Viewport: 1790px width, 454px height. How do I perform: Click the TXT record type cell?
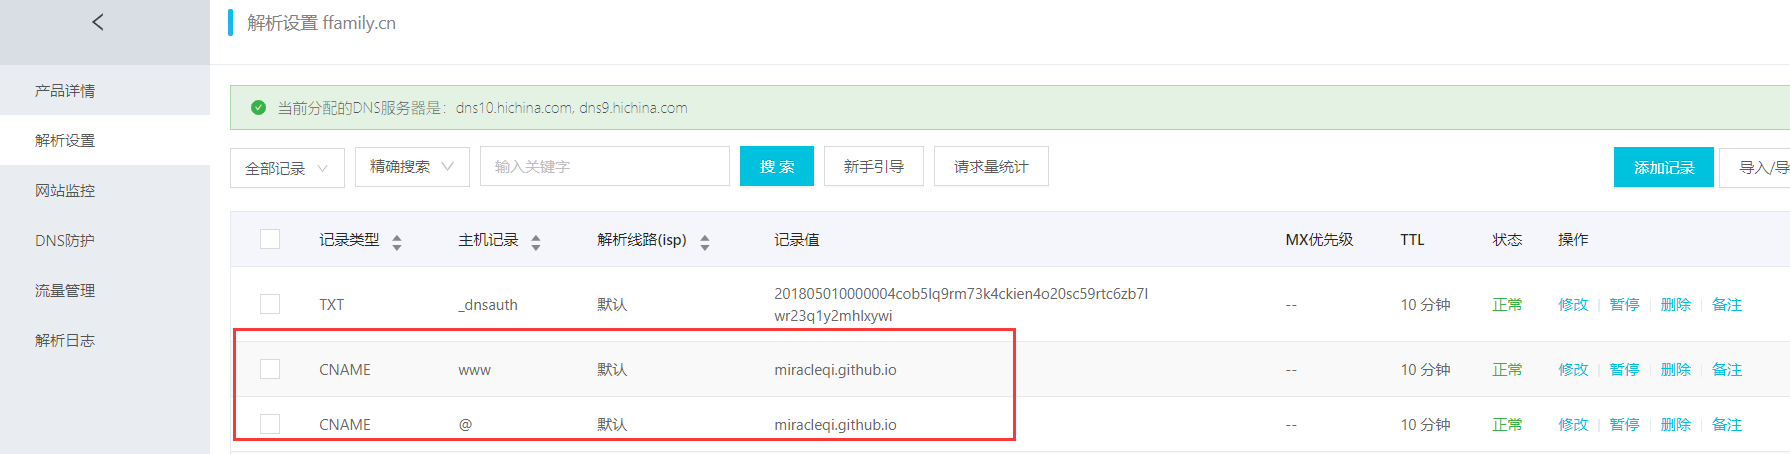pos(331,305)
